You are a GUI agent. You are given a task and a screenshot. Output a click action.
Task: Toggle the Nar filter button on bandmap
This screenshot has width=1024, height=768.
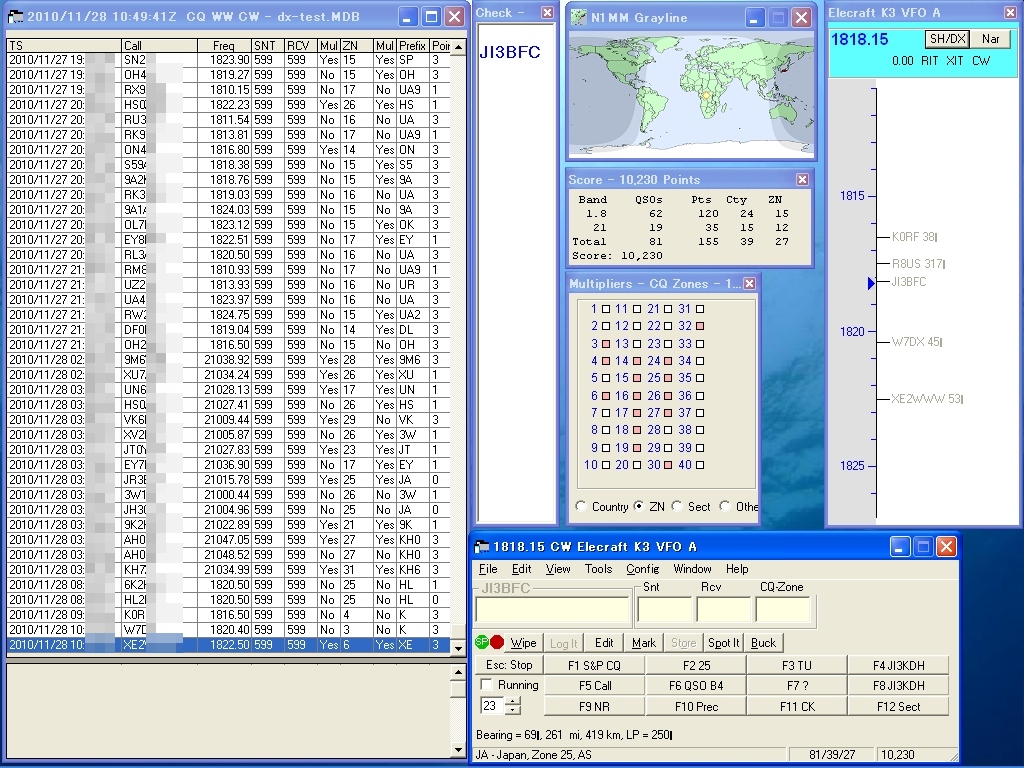[990, 39]
